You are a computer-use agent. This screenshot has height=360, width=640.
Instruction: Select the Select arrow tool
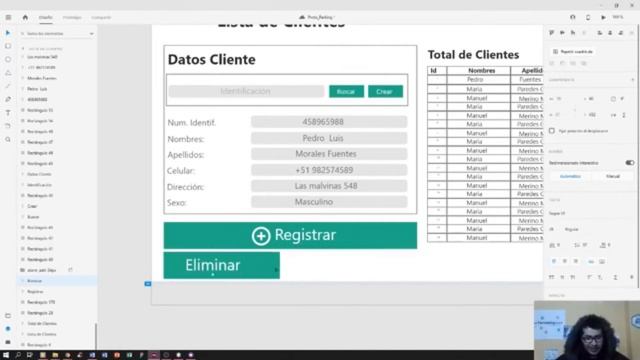[8, 33]
